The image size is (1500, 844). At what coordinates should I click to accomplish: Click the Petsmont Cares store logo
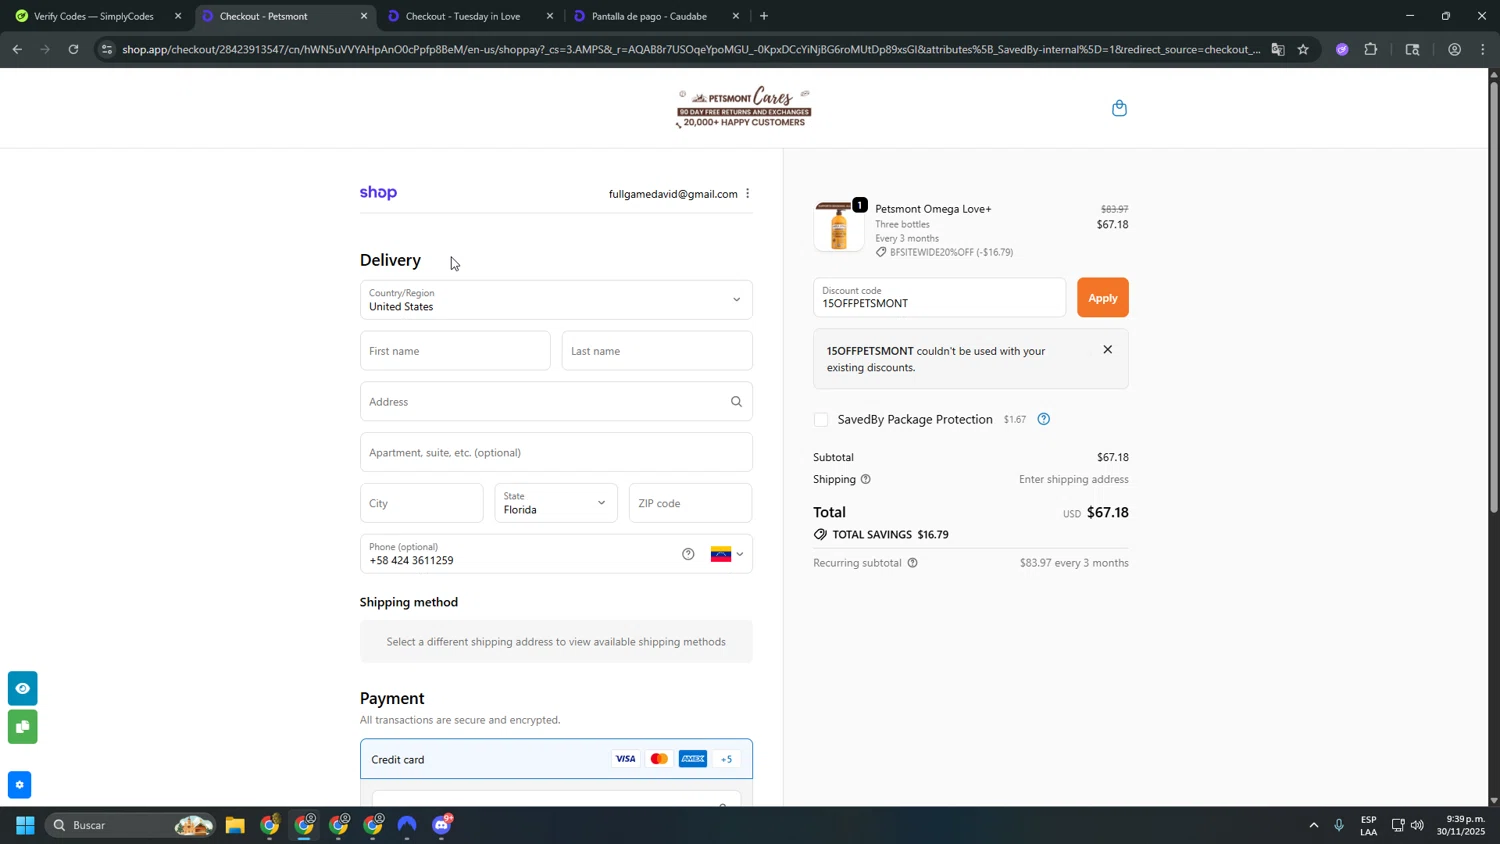coord(744,108)
